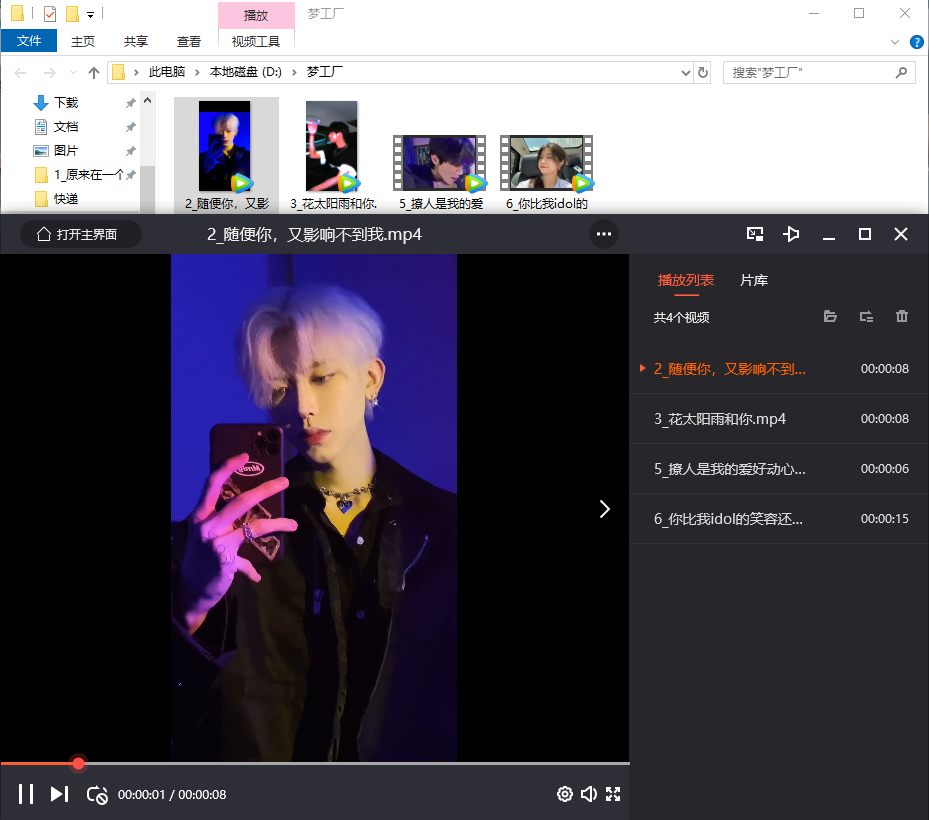Viewport: 929px width, 820px height.
Task: Click the properties checkmark quick-access icon
Action: (x=50, y=14)
